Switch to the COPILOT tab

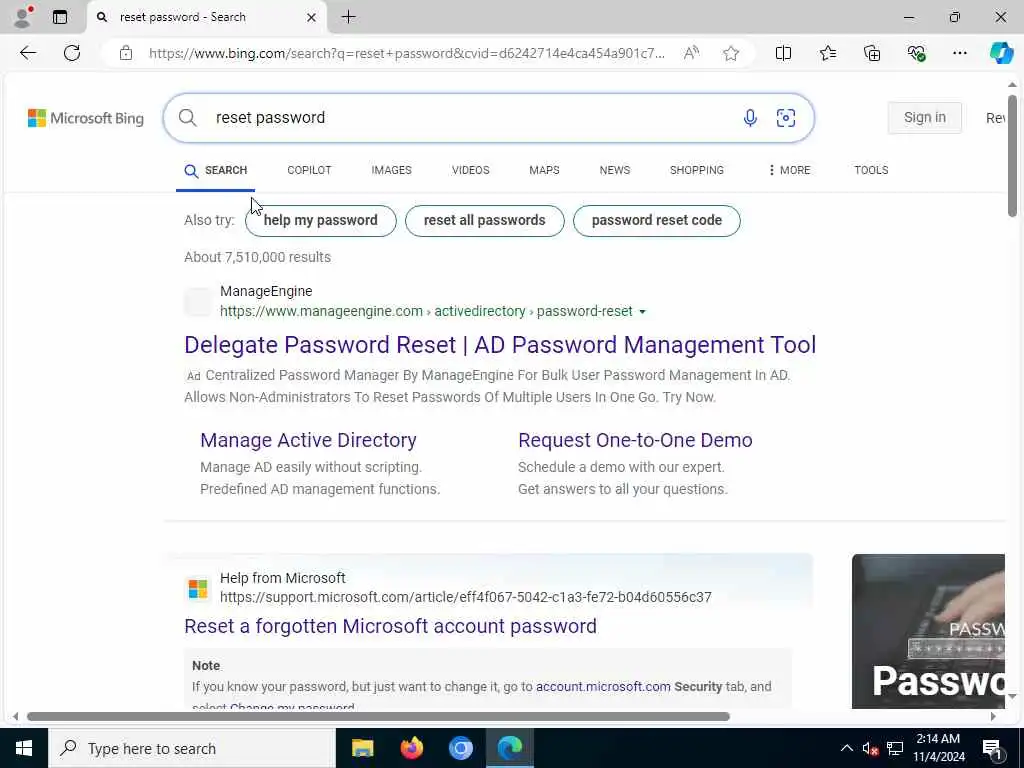coord(309,170)
